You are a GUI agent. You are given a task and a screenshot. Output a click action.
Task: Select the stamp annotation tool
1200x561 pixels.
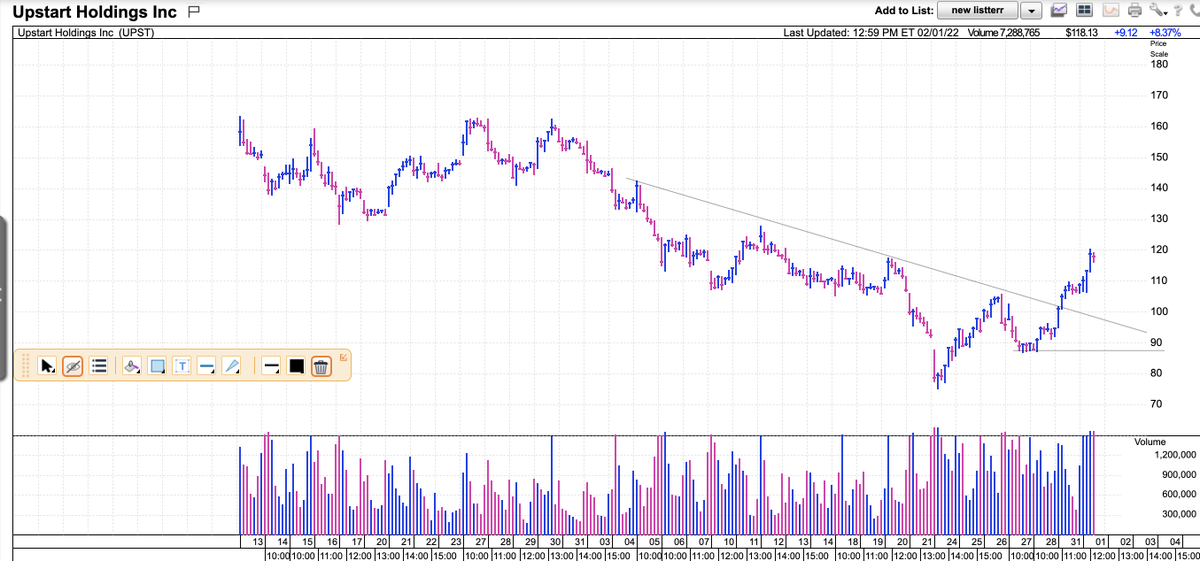tap(132, 366)
